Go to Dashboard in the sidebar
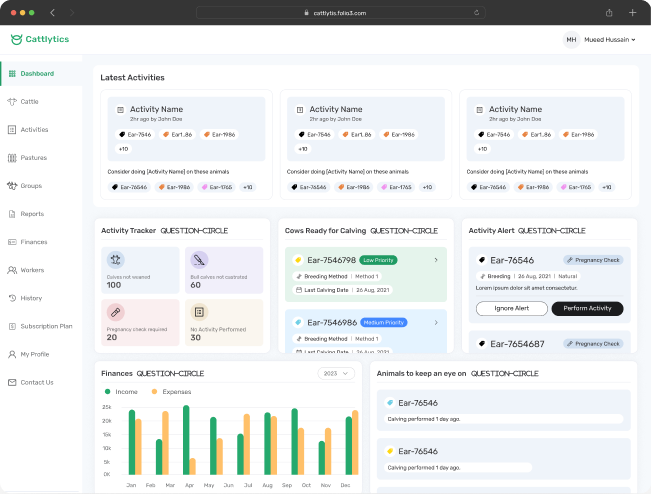 tap(37, 73)
